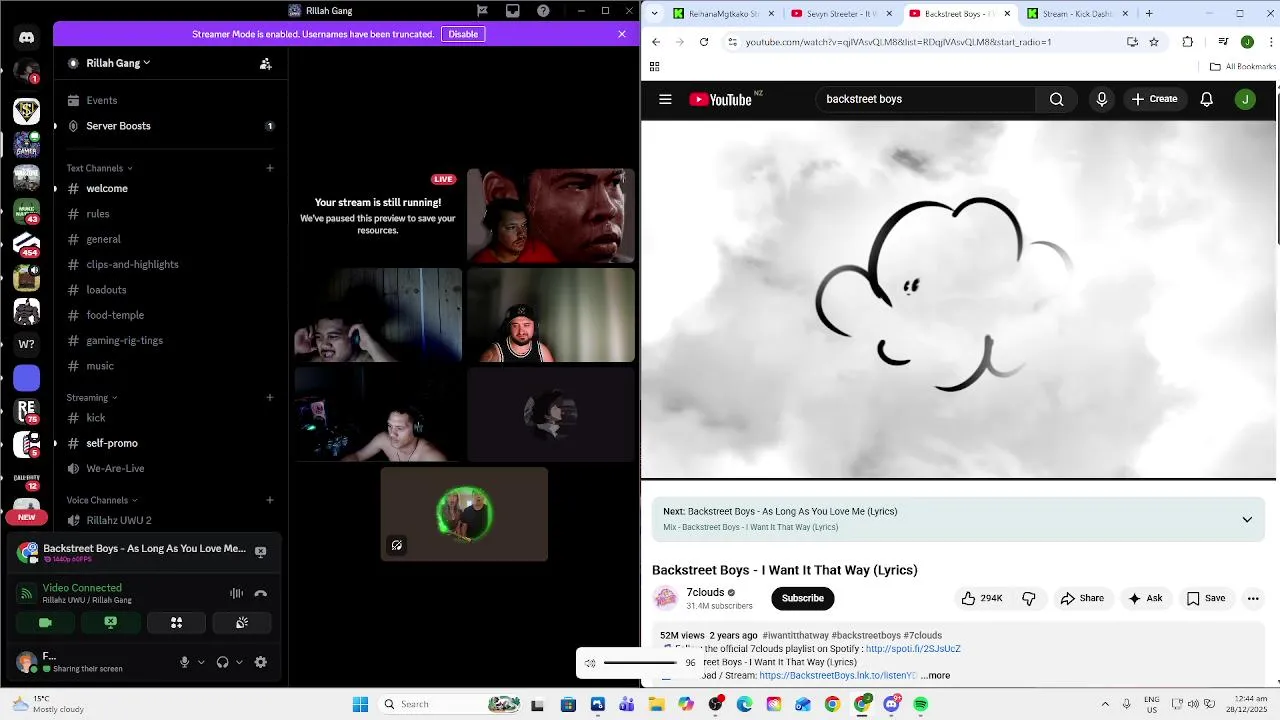Bookmark this page star icon
The image size is (1280, 720).
[x=1154, y=42]
